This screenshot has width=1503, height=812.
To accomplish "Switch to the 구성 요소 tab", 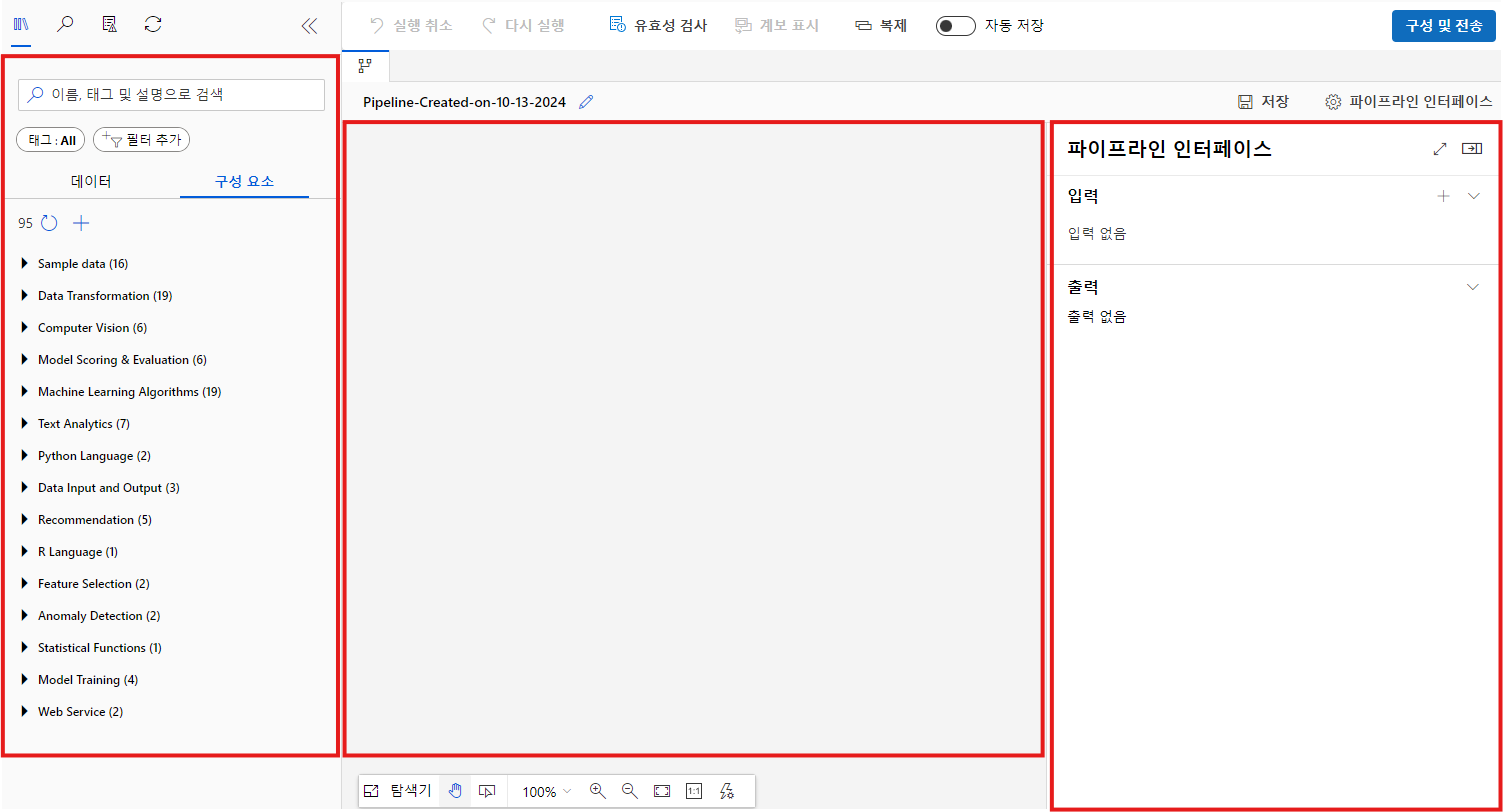I will [x=244, y=182].
